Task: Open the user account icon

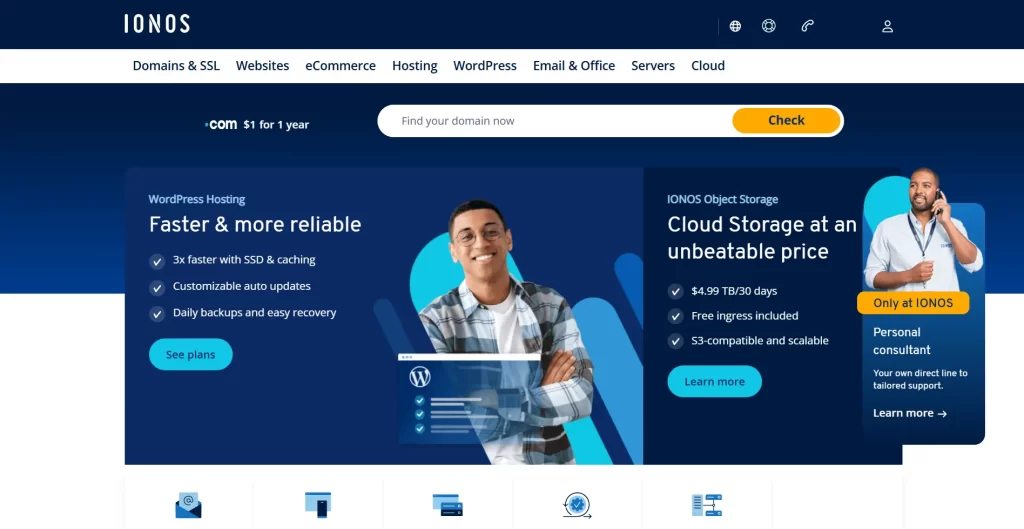Action: pos(888,26)
